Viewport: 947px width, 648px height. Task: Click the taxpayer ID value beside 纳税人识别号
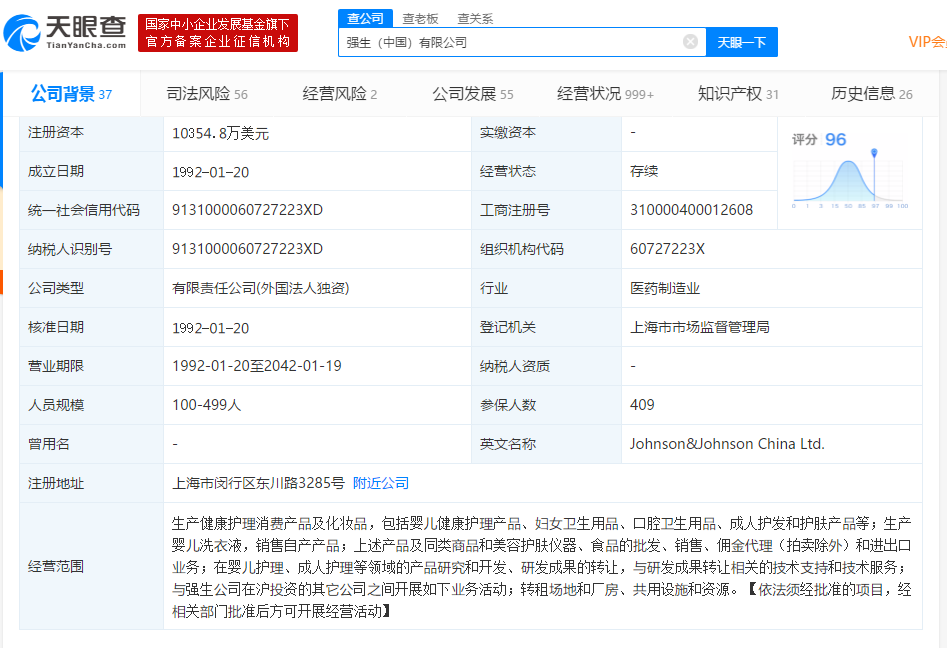(x=247, y=249)
